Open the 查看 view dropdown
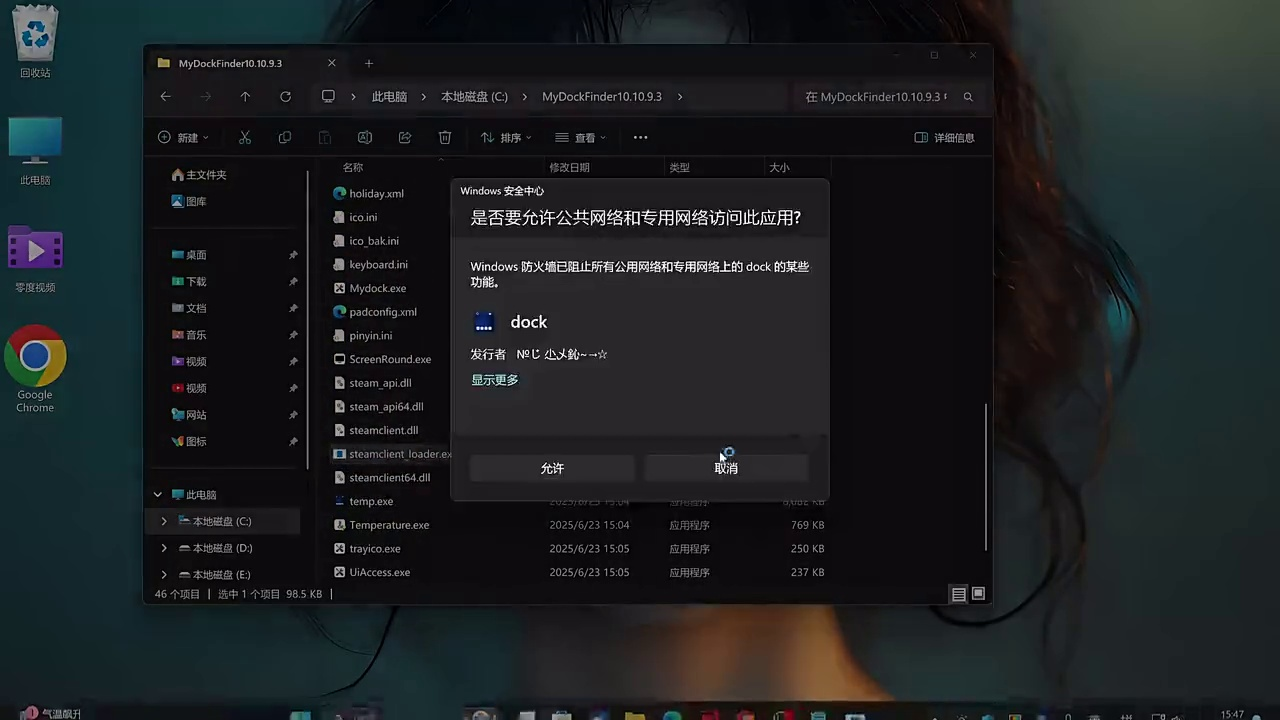Screen dimensions: 1280x720 (580, 137)
